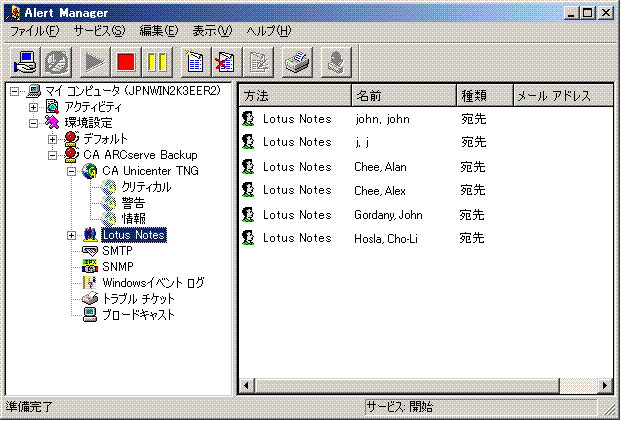621x422 pixels.
Task: Click the list horizontal scrollbar thumb
Action: (407, 385)
